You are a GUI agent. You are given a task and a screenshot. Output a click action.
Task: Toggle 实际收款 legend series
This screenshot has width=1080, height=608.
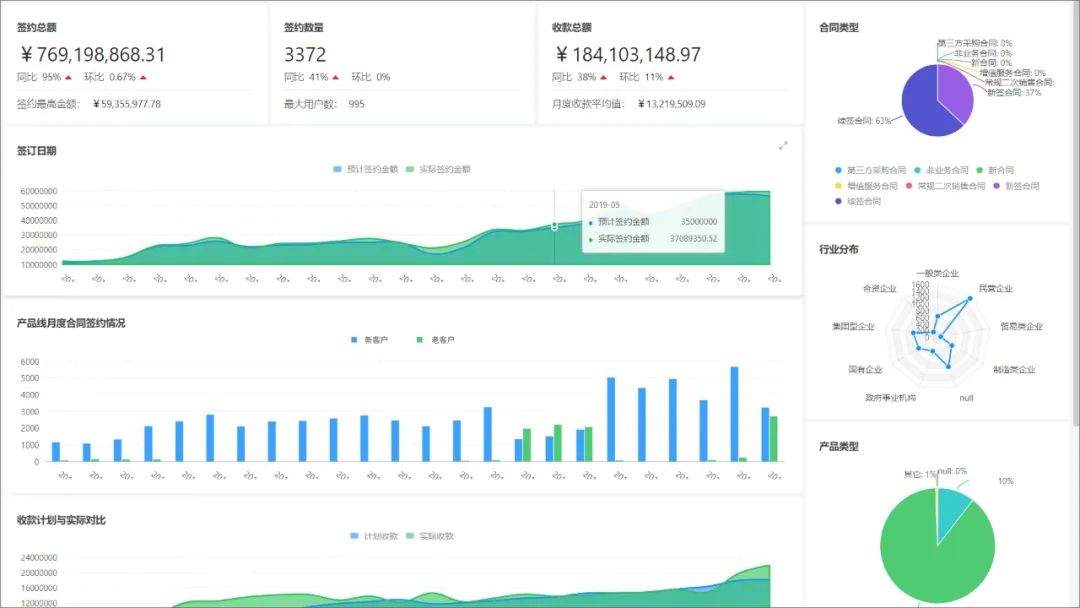point(430,536)
